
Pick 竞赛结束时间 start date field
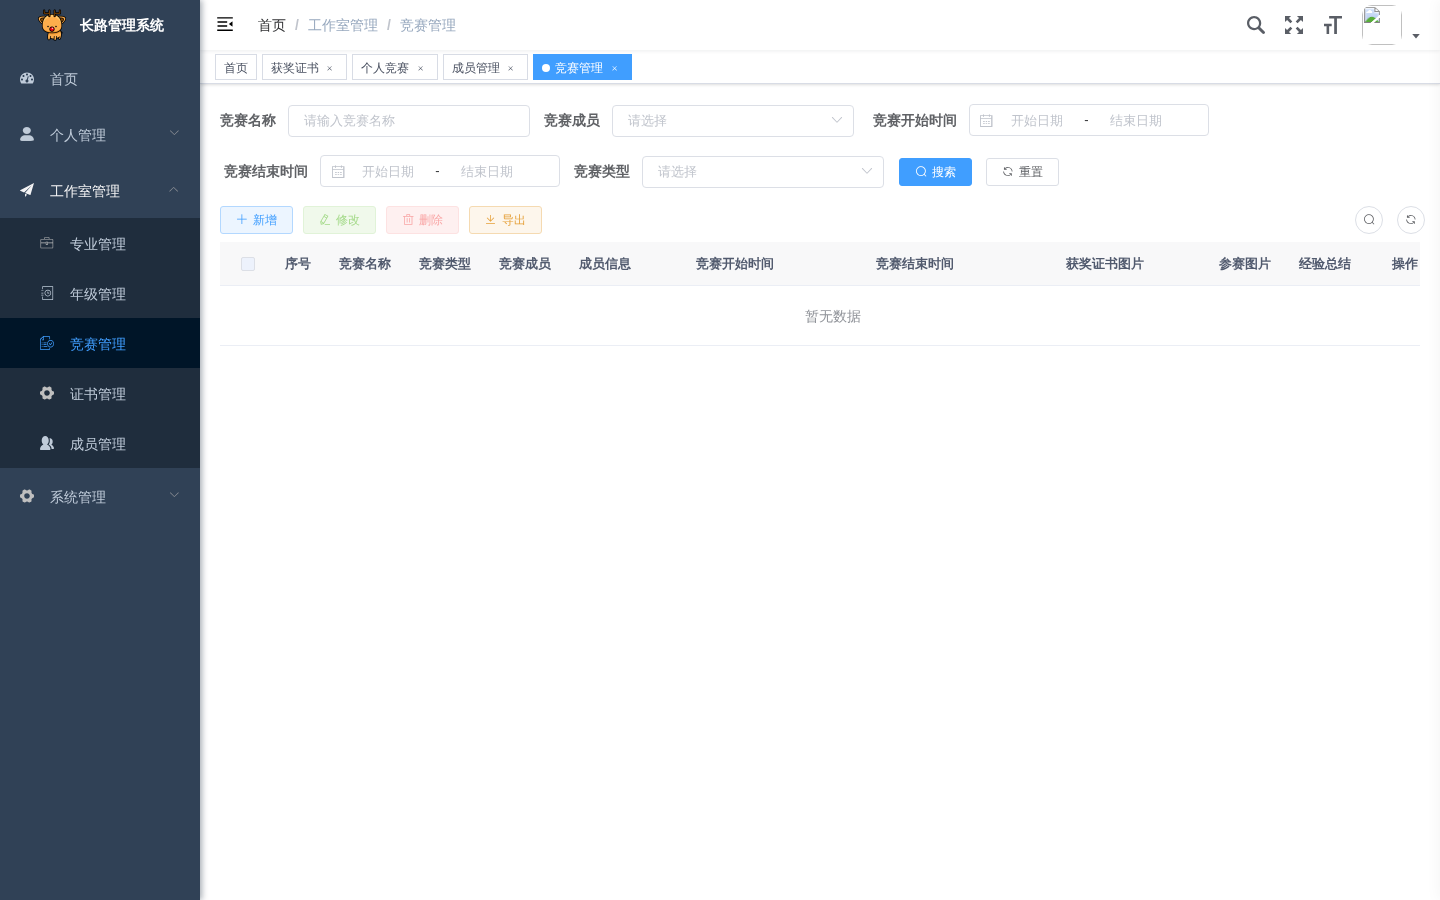coord(388,171)
